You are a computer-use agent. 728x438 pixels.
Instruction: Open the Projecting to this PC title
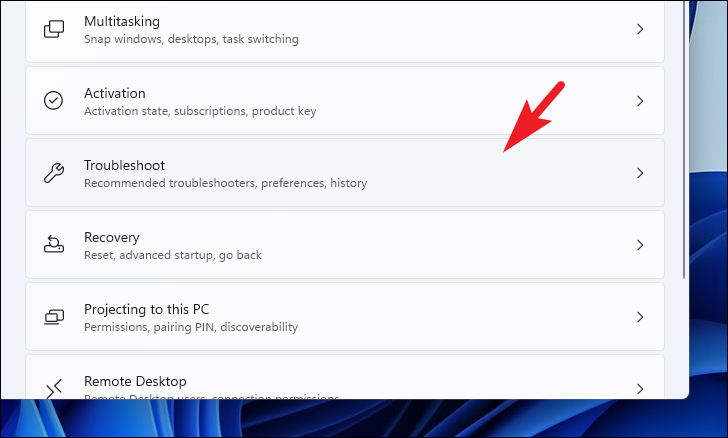click(147, 309)
